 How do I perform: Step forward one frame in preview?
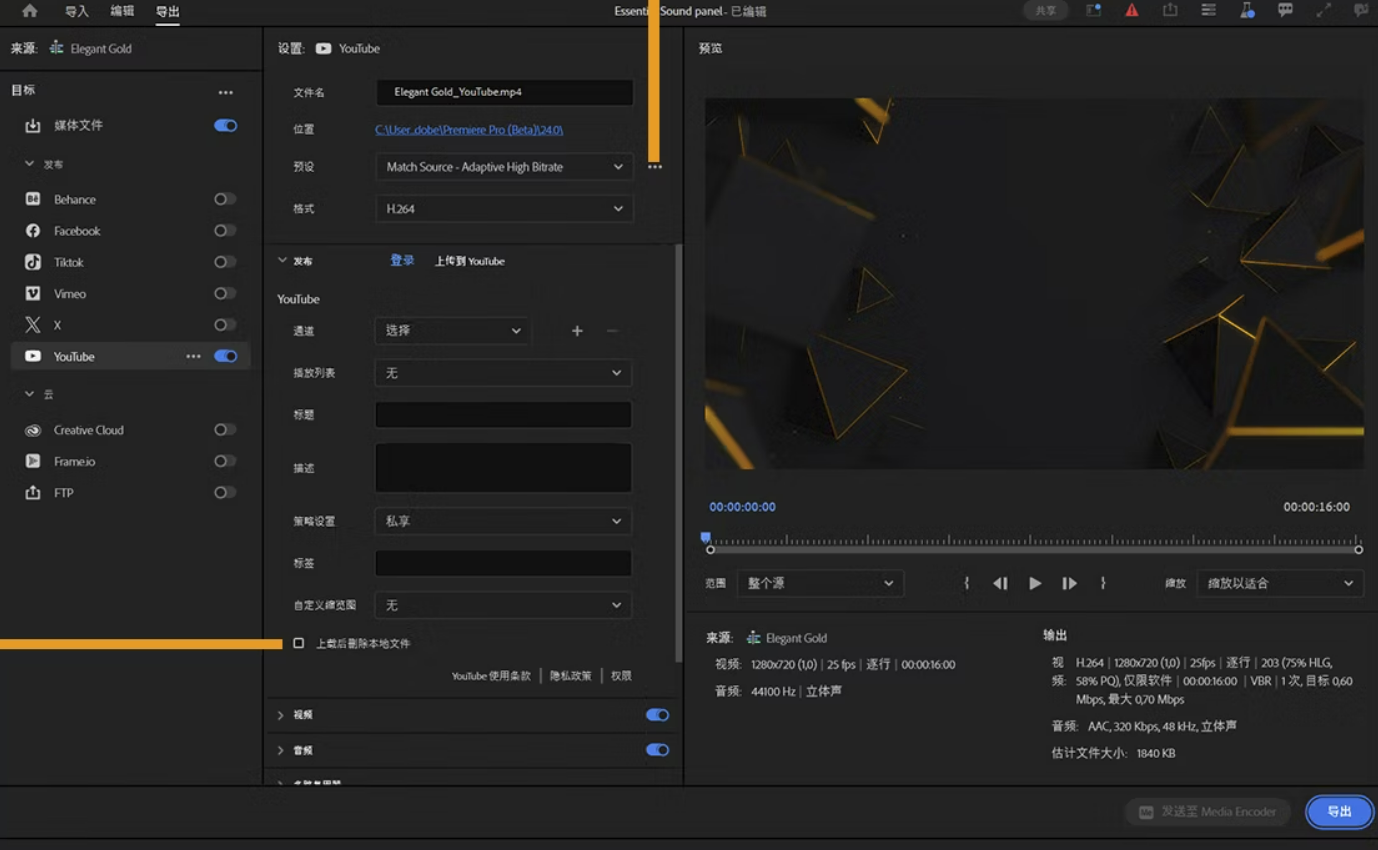pos(1069,583)
